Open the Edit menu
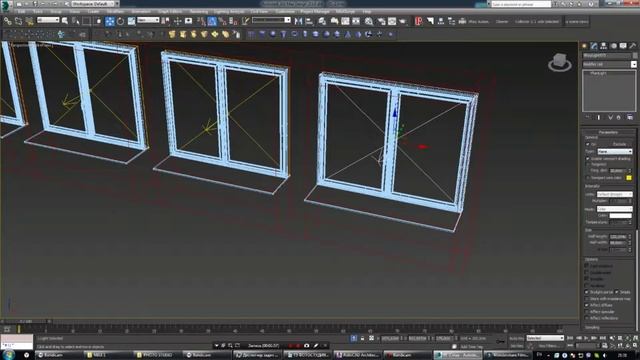 (x=21, y=11)
